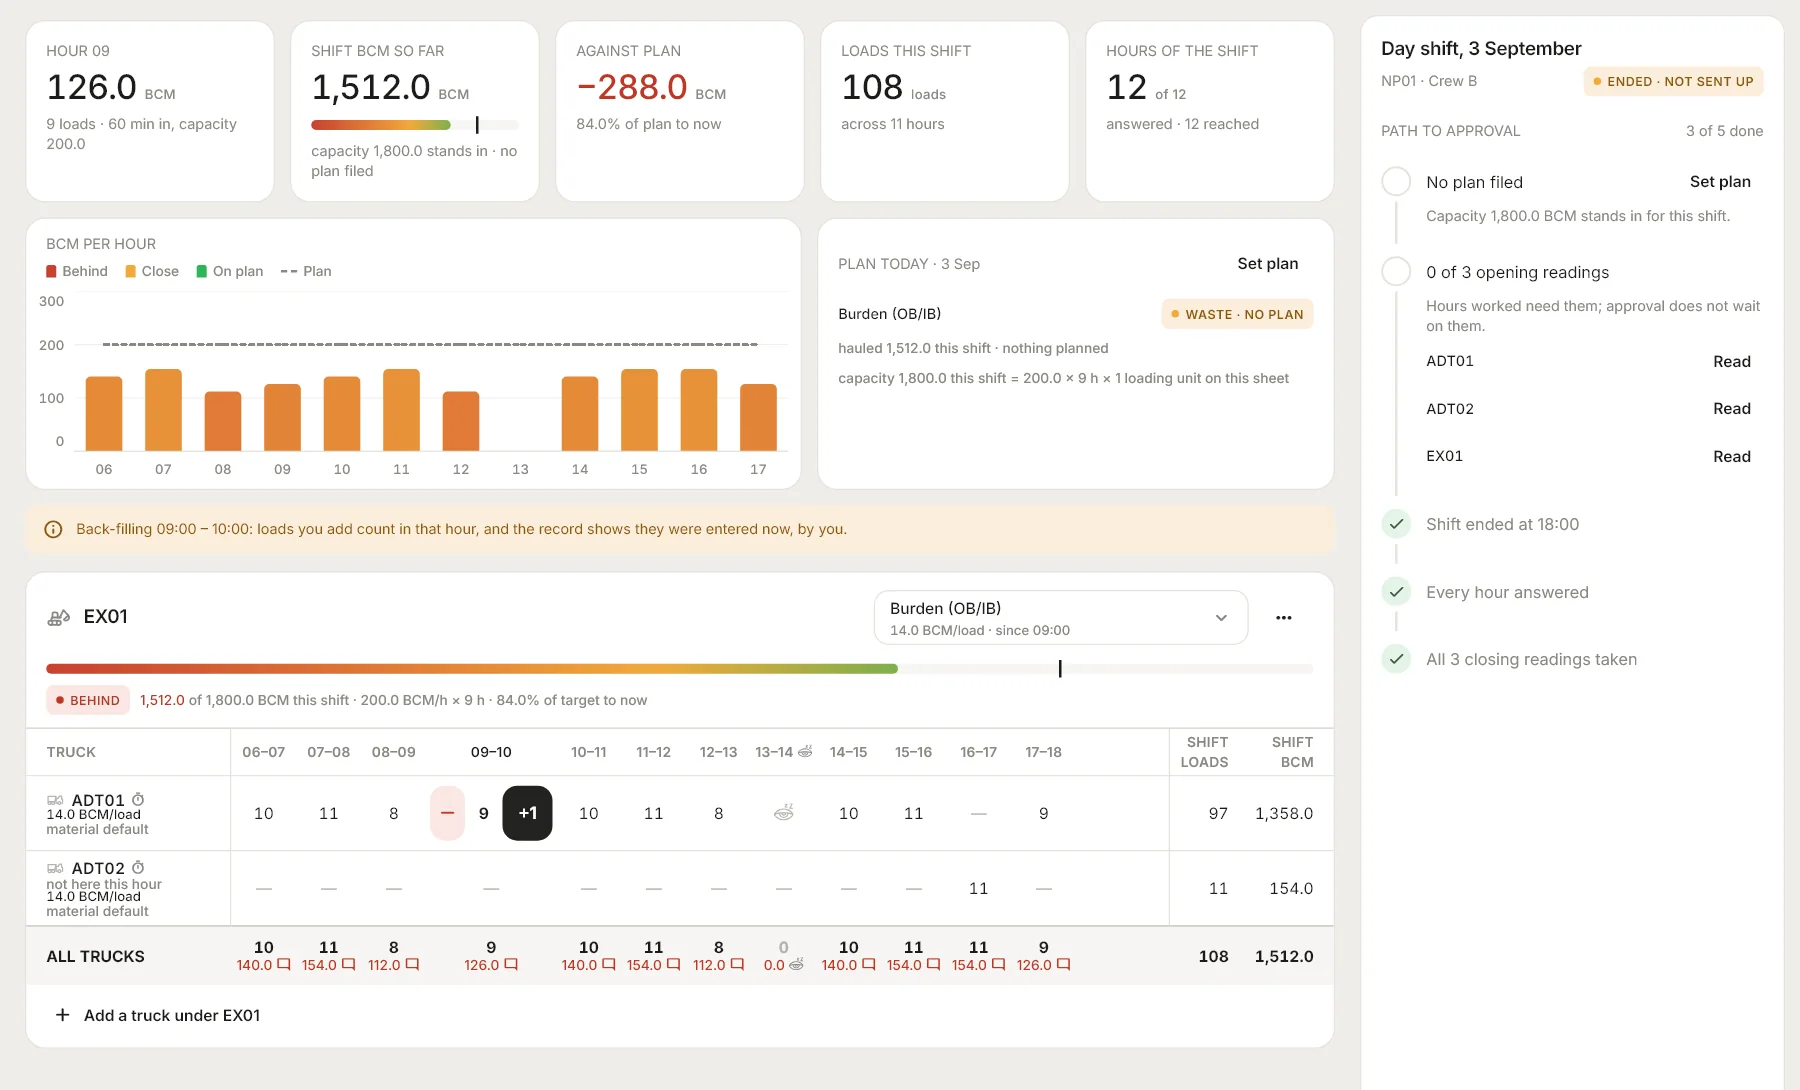
Task: Click the Every hour answered checkmark
Action: 1396,592
